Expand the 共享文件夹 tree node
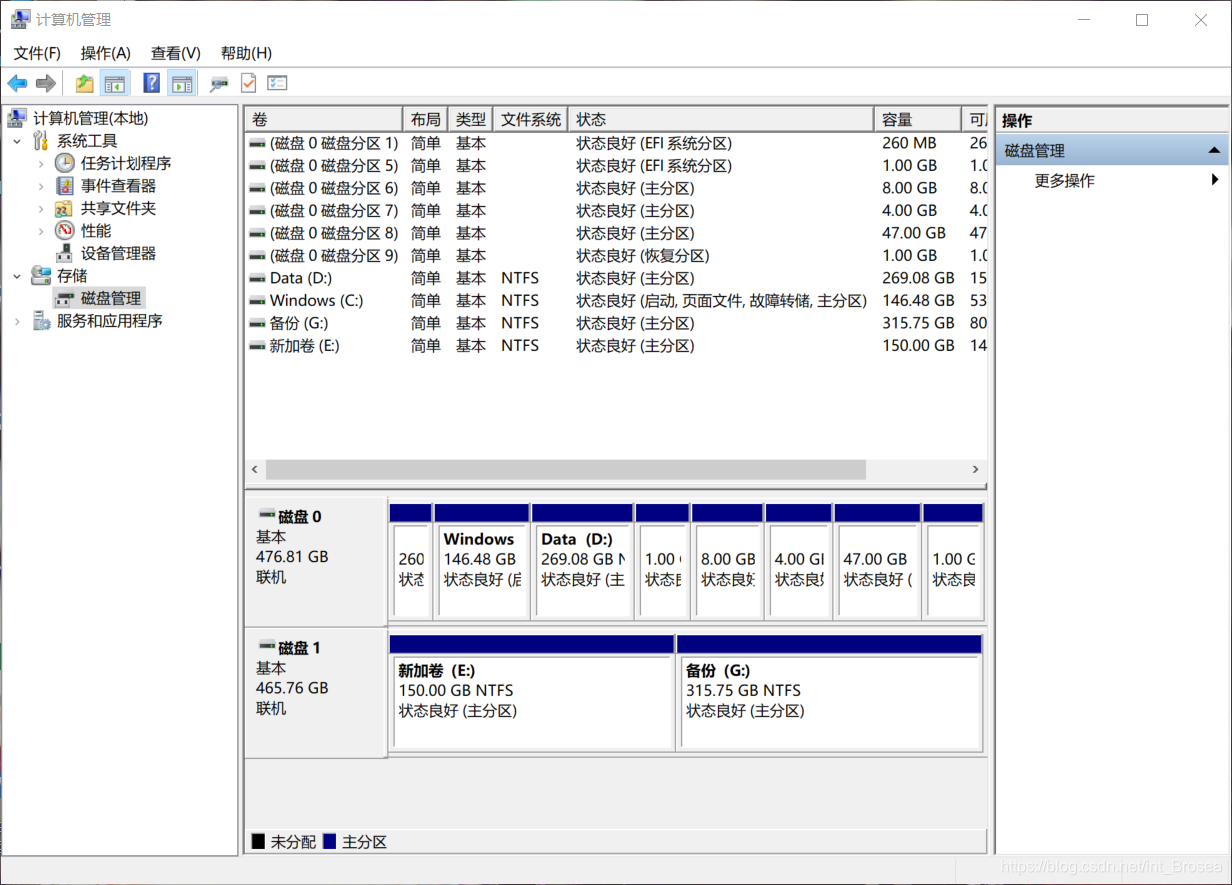 click(x=40, y=208)
